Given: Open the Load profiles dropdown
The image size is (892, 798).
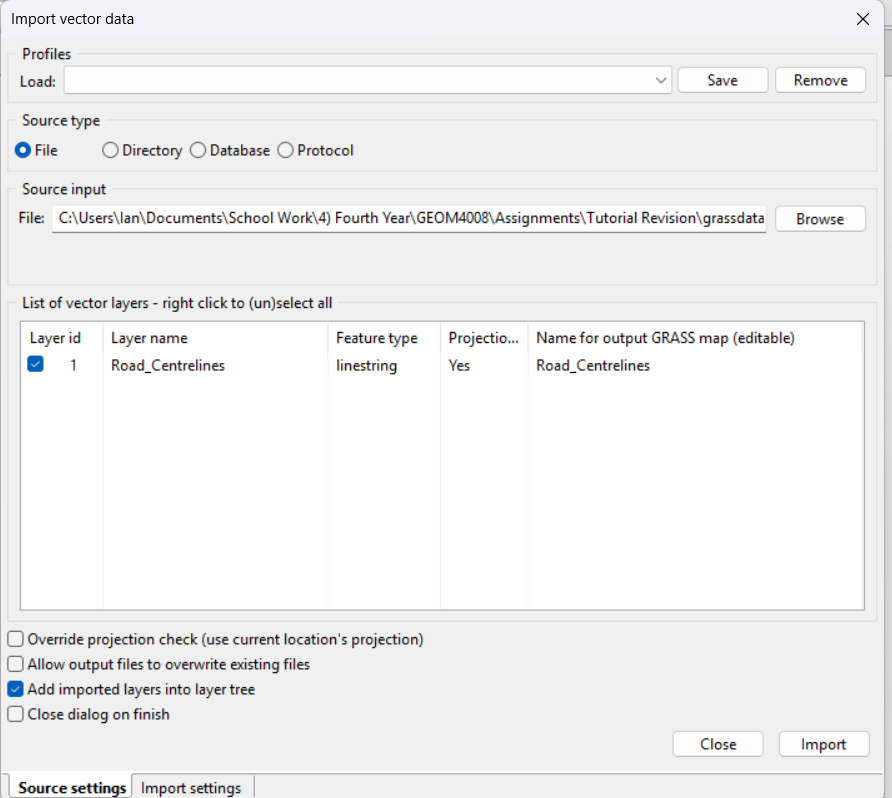Looking at the screenshot, I should [x=661, y=80].
